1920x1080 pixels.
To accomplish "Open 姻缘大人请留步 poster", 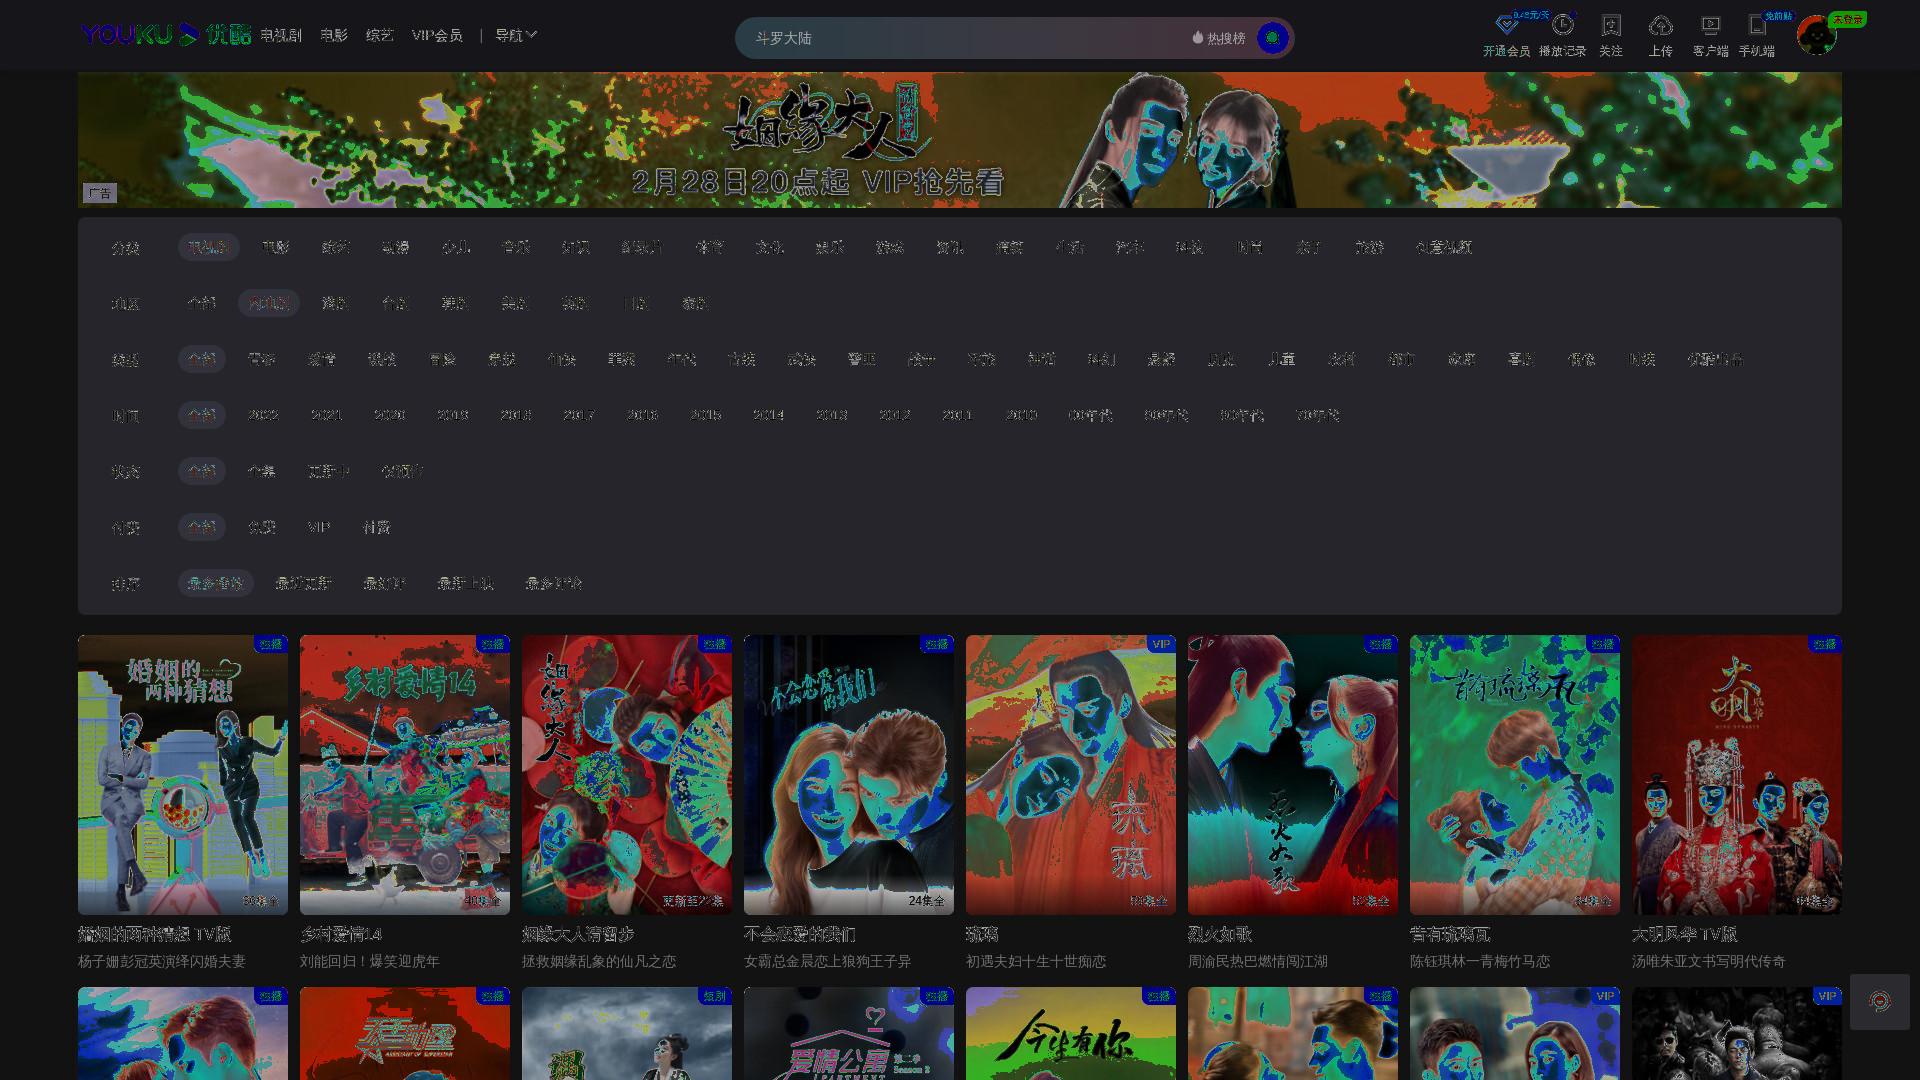I will pyautogui.click(x=627, y=775).
